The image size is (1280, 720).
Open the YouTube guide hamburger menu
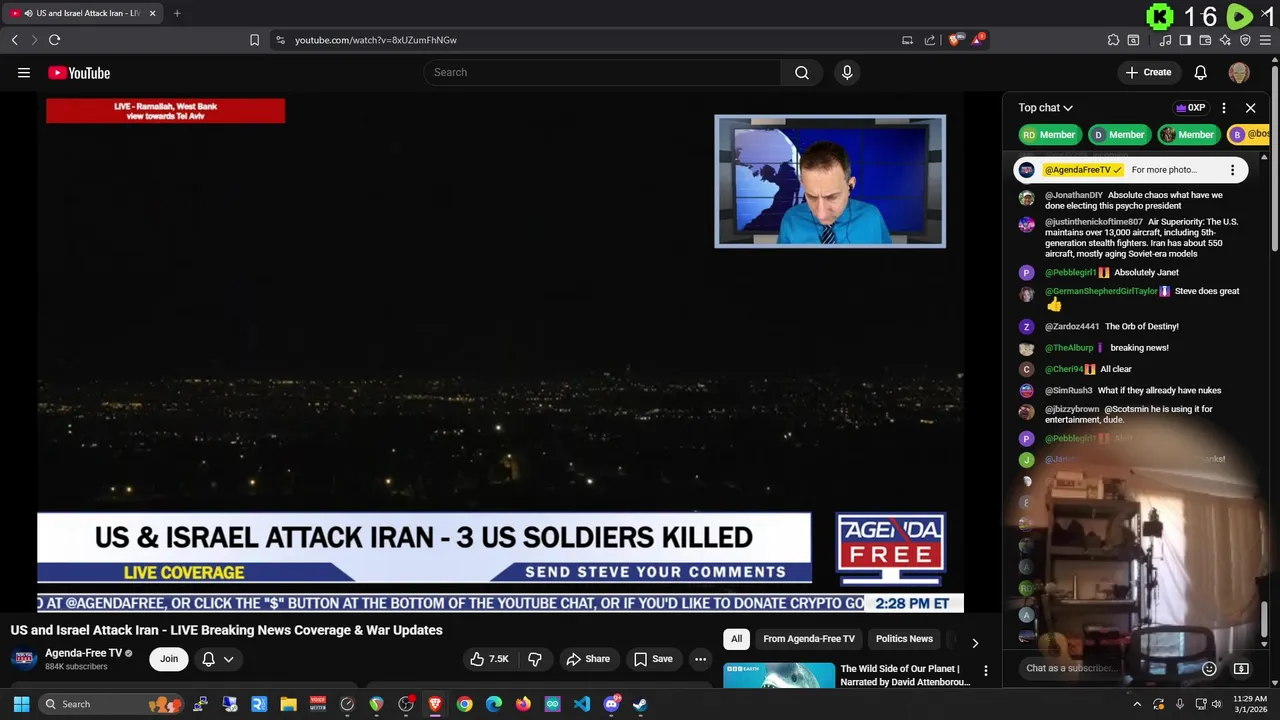click(x=24, y=72)
